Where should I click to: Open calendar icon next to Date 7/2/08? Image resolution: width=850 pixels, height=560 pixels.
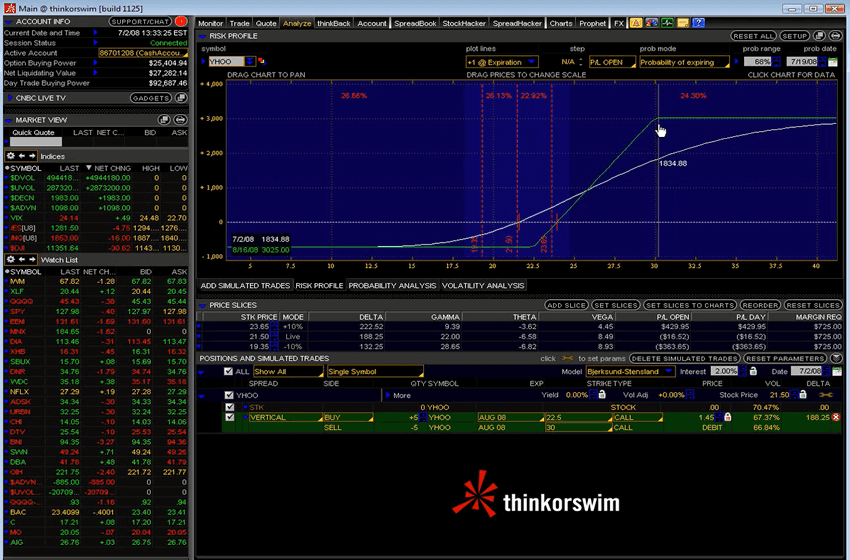click(x=836, y=371)
